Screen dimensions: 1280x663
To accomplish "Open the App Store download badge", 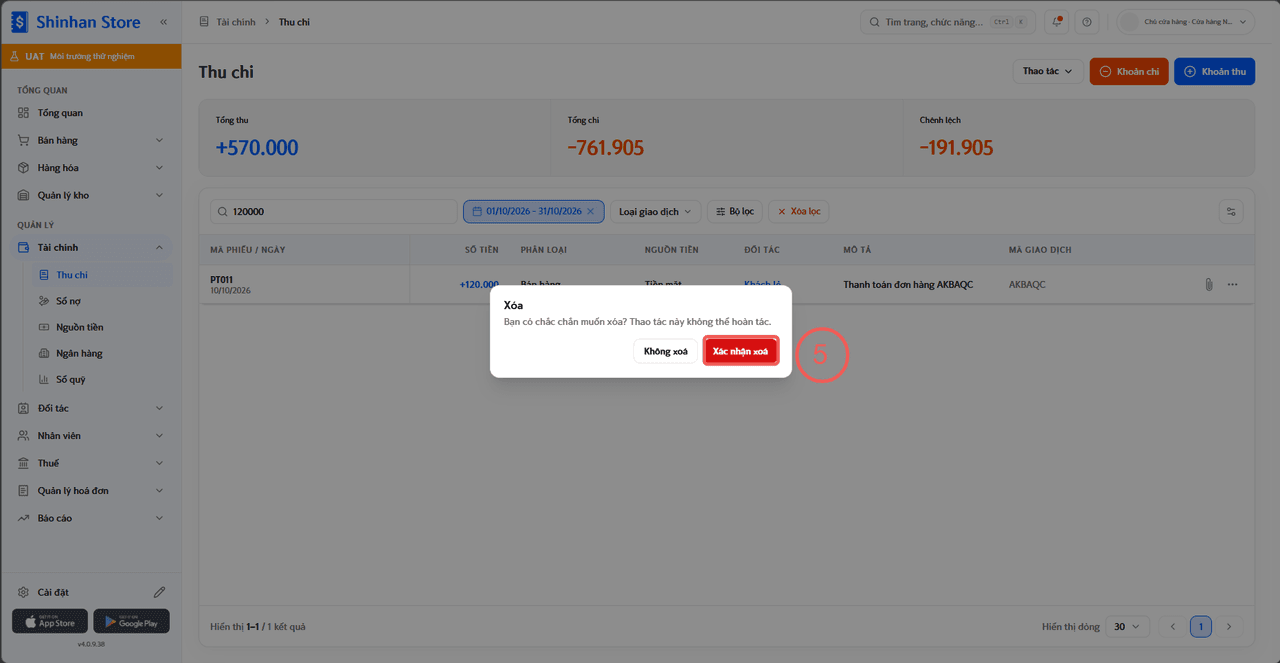I will (x=50, y=621).
